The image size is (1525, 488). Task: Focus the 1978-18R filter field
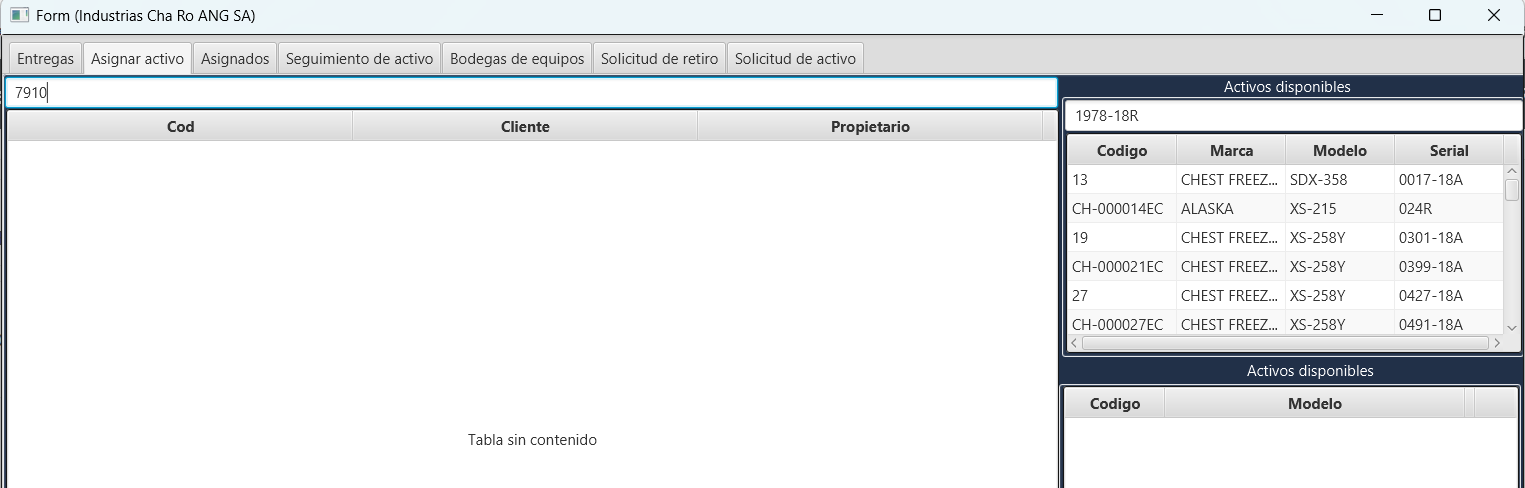(x=1293, y=116)
